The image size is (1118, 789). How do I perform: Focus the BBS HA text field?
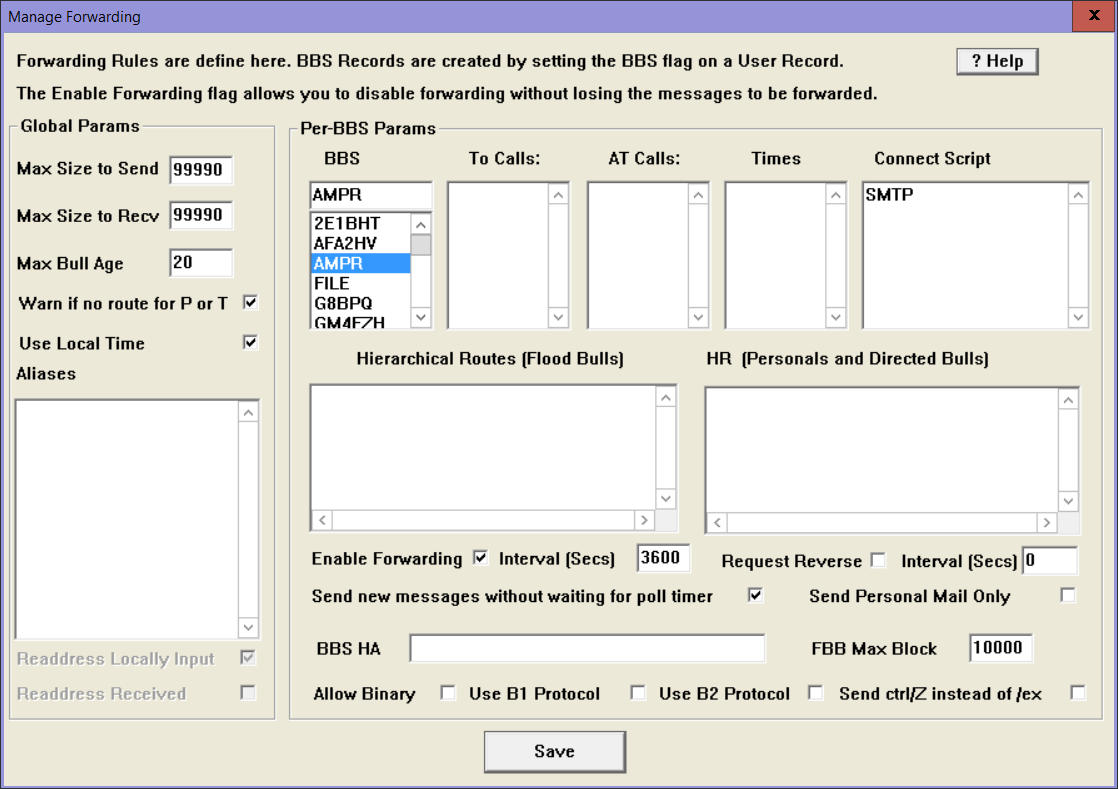click(x=587, y=648)
